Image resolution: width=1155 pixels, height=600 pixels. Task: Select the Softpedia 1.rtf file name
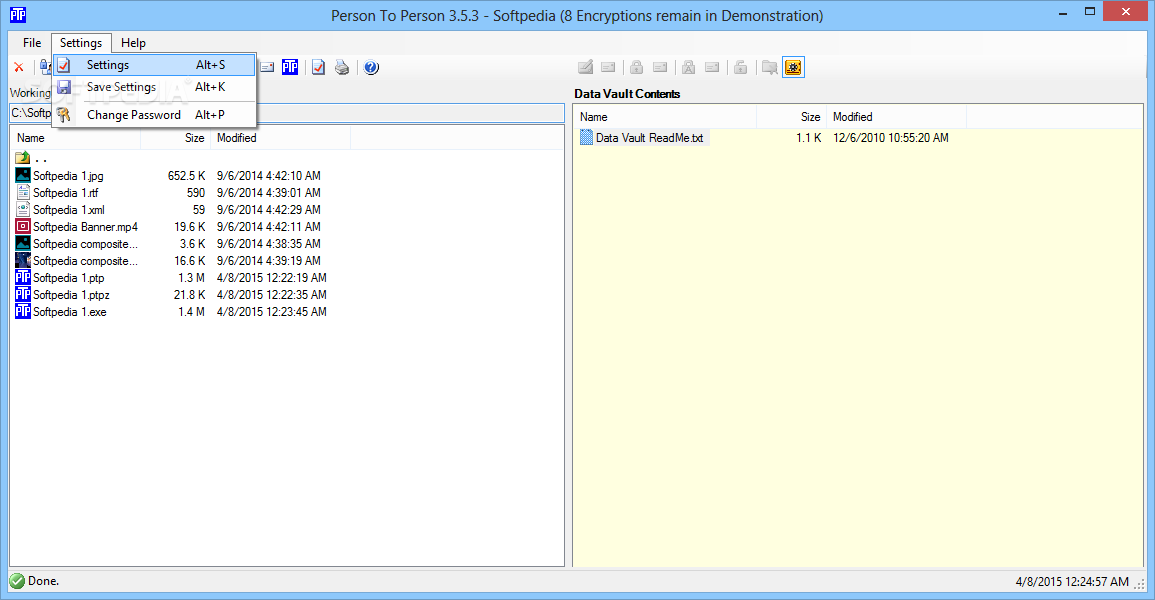(66, 192)
